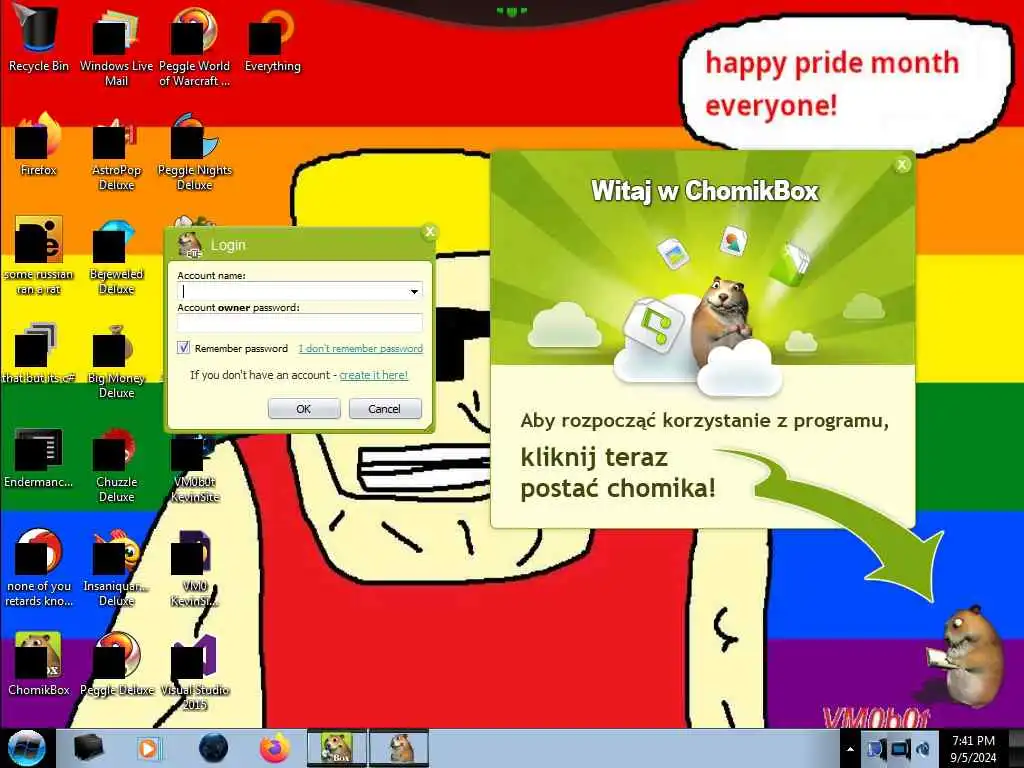The height and width of the screenshot is (768, 1024).
Task: Select the ChomikBox desktop shortcut
Action: (38, 664)
